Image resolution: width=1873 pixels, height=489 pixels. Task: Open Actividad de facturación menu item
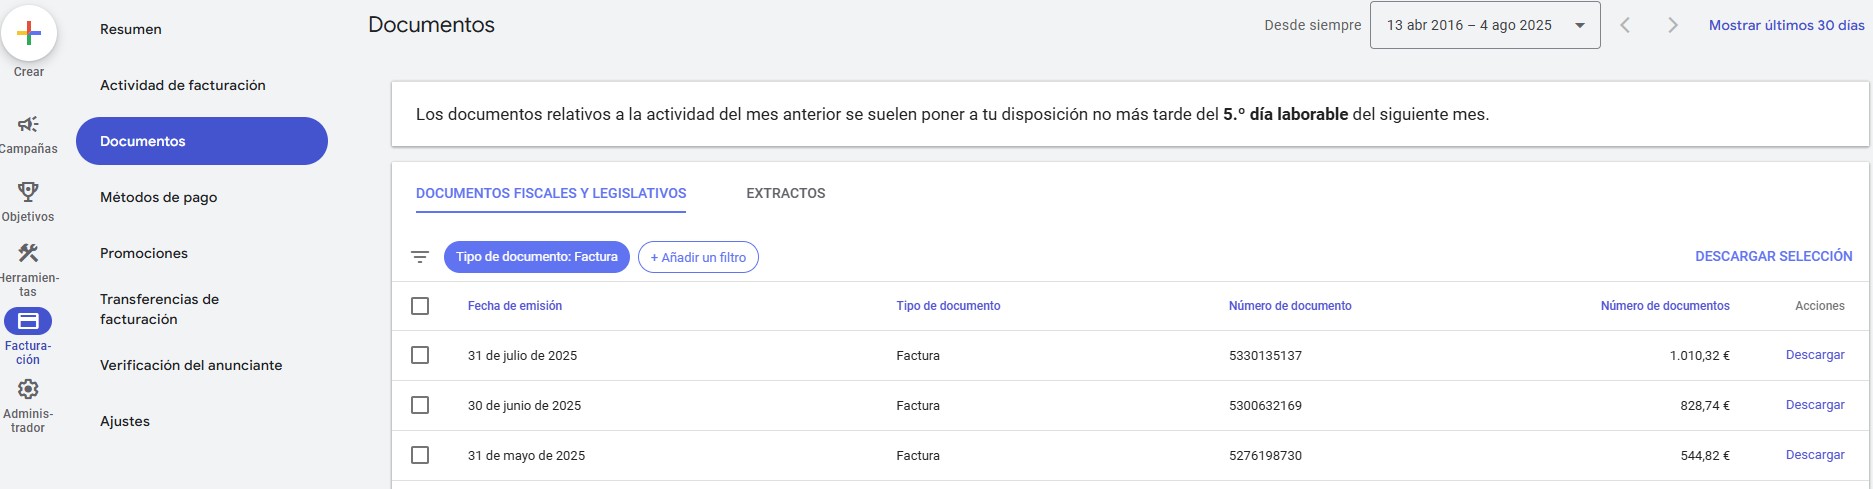(x=183, y=85)
